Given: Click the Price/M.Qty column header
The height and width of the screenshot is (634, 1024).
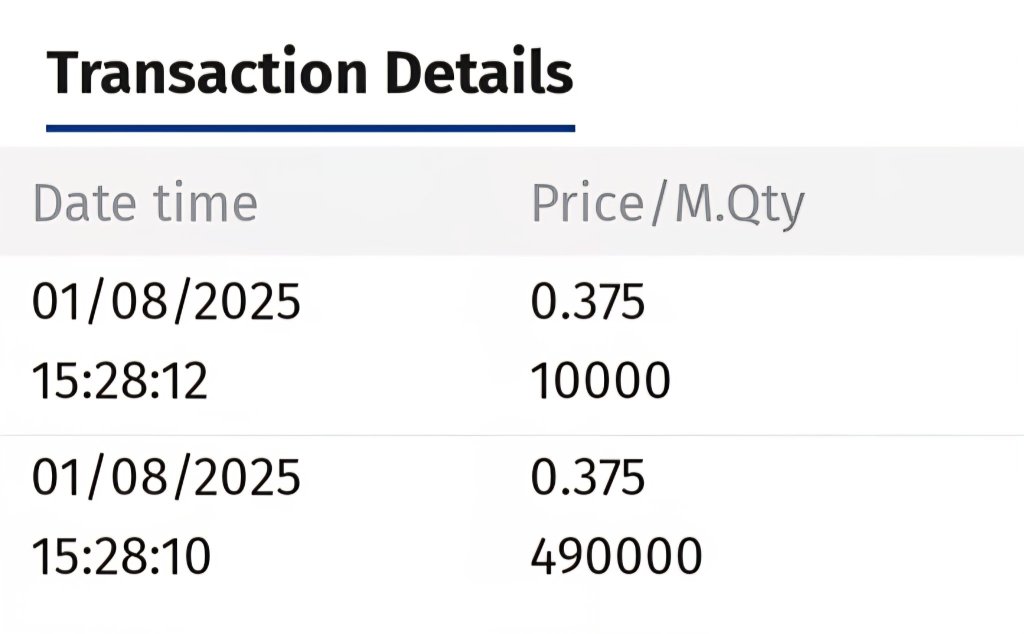Looking at the screenshot, I should pos(667,205).
